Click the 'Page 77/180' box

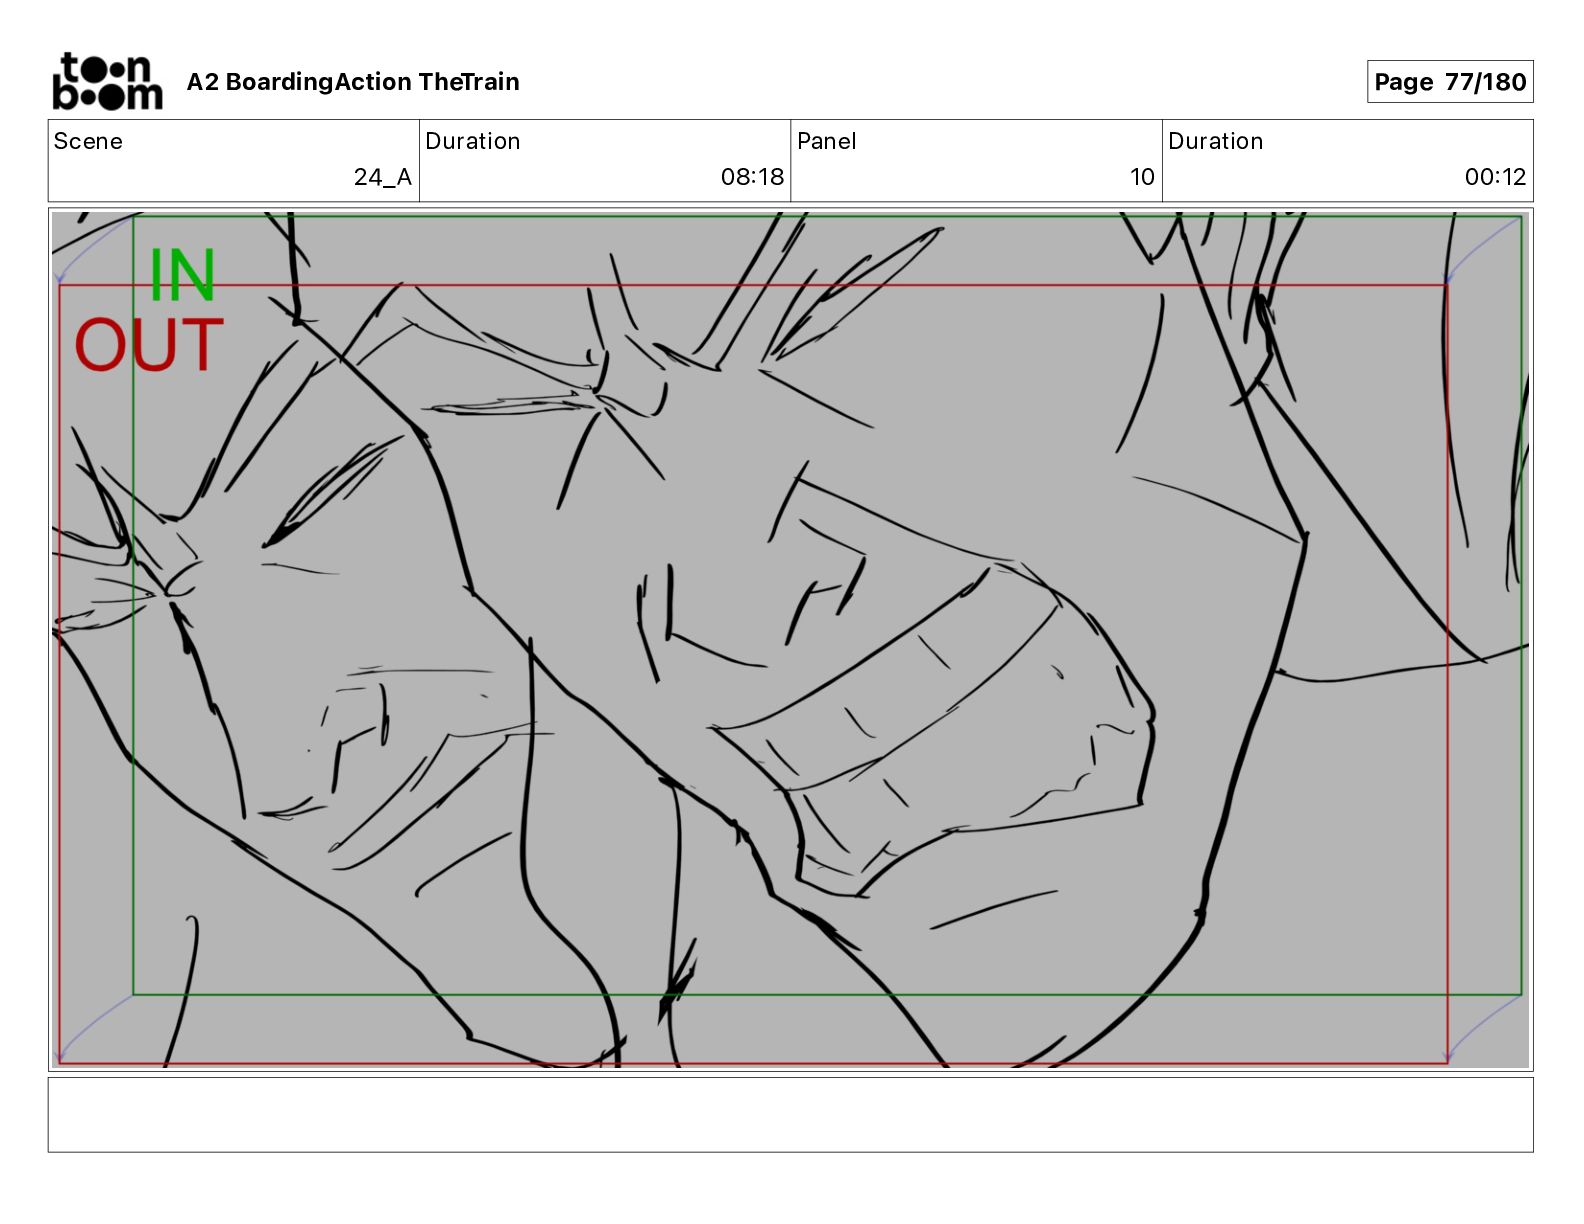pyautogui.click(x=1450, y=82)
